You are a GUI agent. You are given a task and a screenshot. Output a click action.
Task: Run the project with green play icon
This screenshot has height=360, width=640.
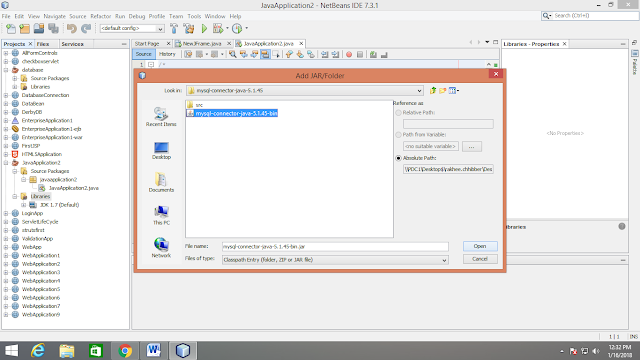click(204, 29)
